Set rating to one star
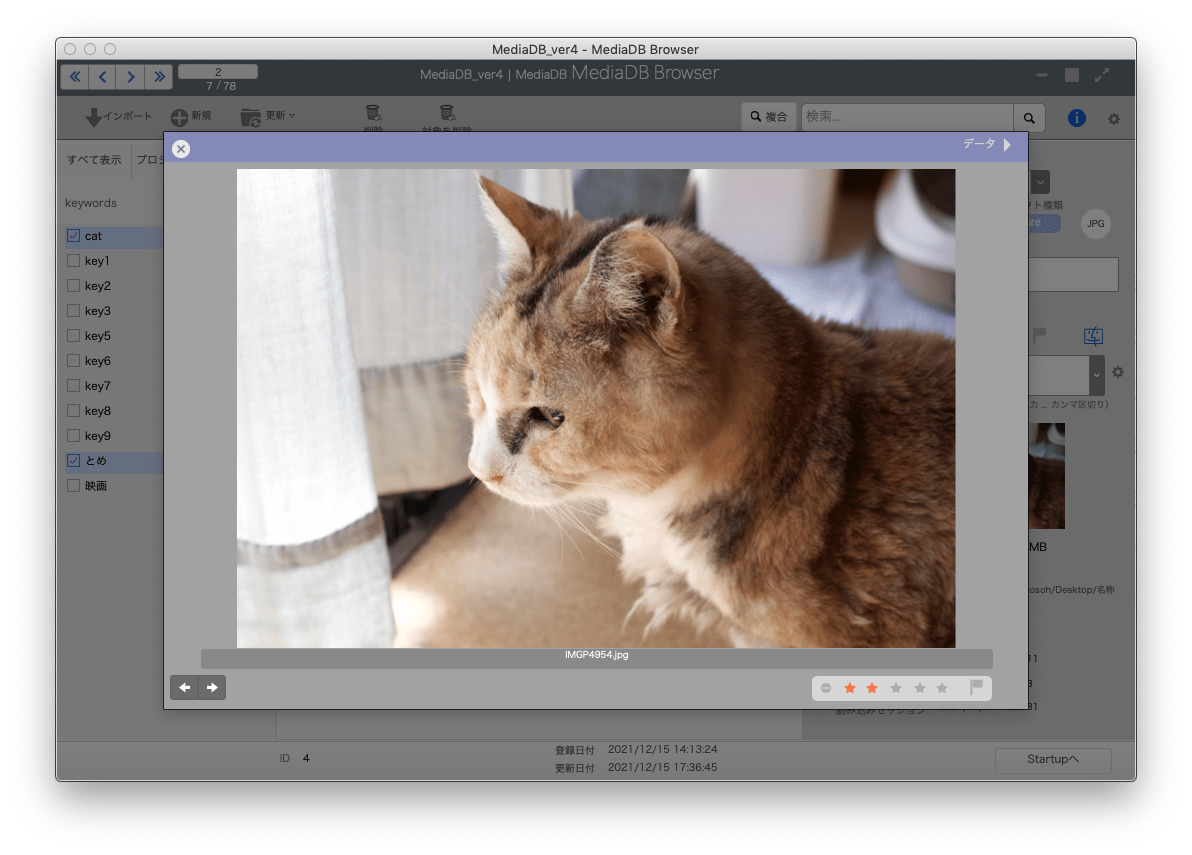Image resolution: width=1192 pixels, height=855 pixels. coord(850,689)
